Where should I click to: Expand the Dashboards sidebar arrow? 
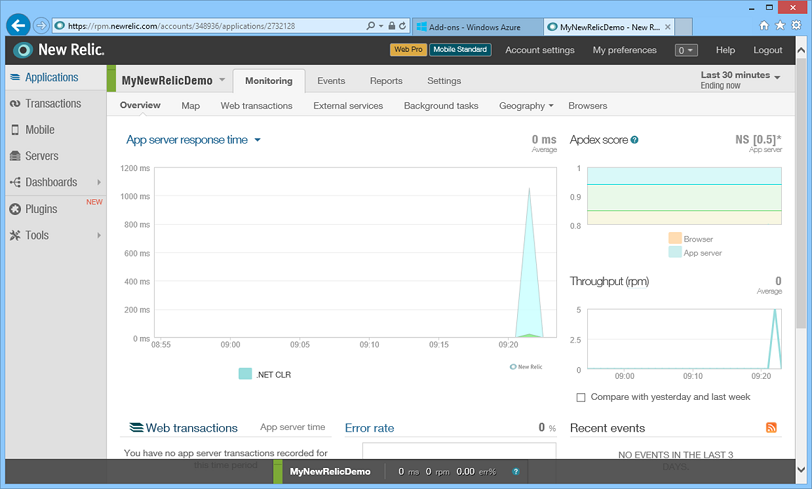pyautogui.click(x=98, y=182)
